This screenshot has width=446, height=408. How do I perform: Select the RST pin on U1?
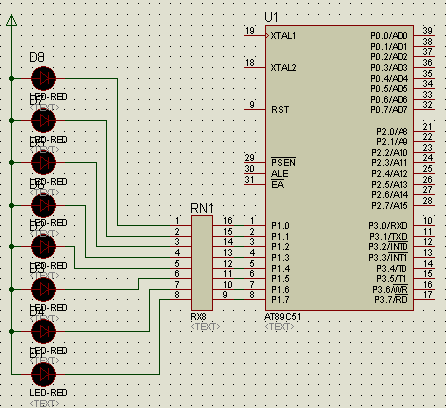[280, 110]
